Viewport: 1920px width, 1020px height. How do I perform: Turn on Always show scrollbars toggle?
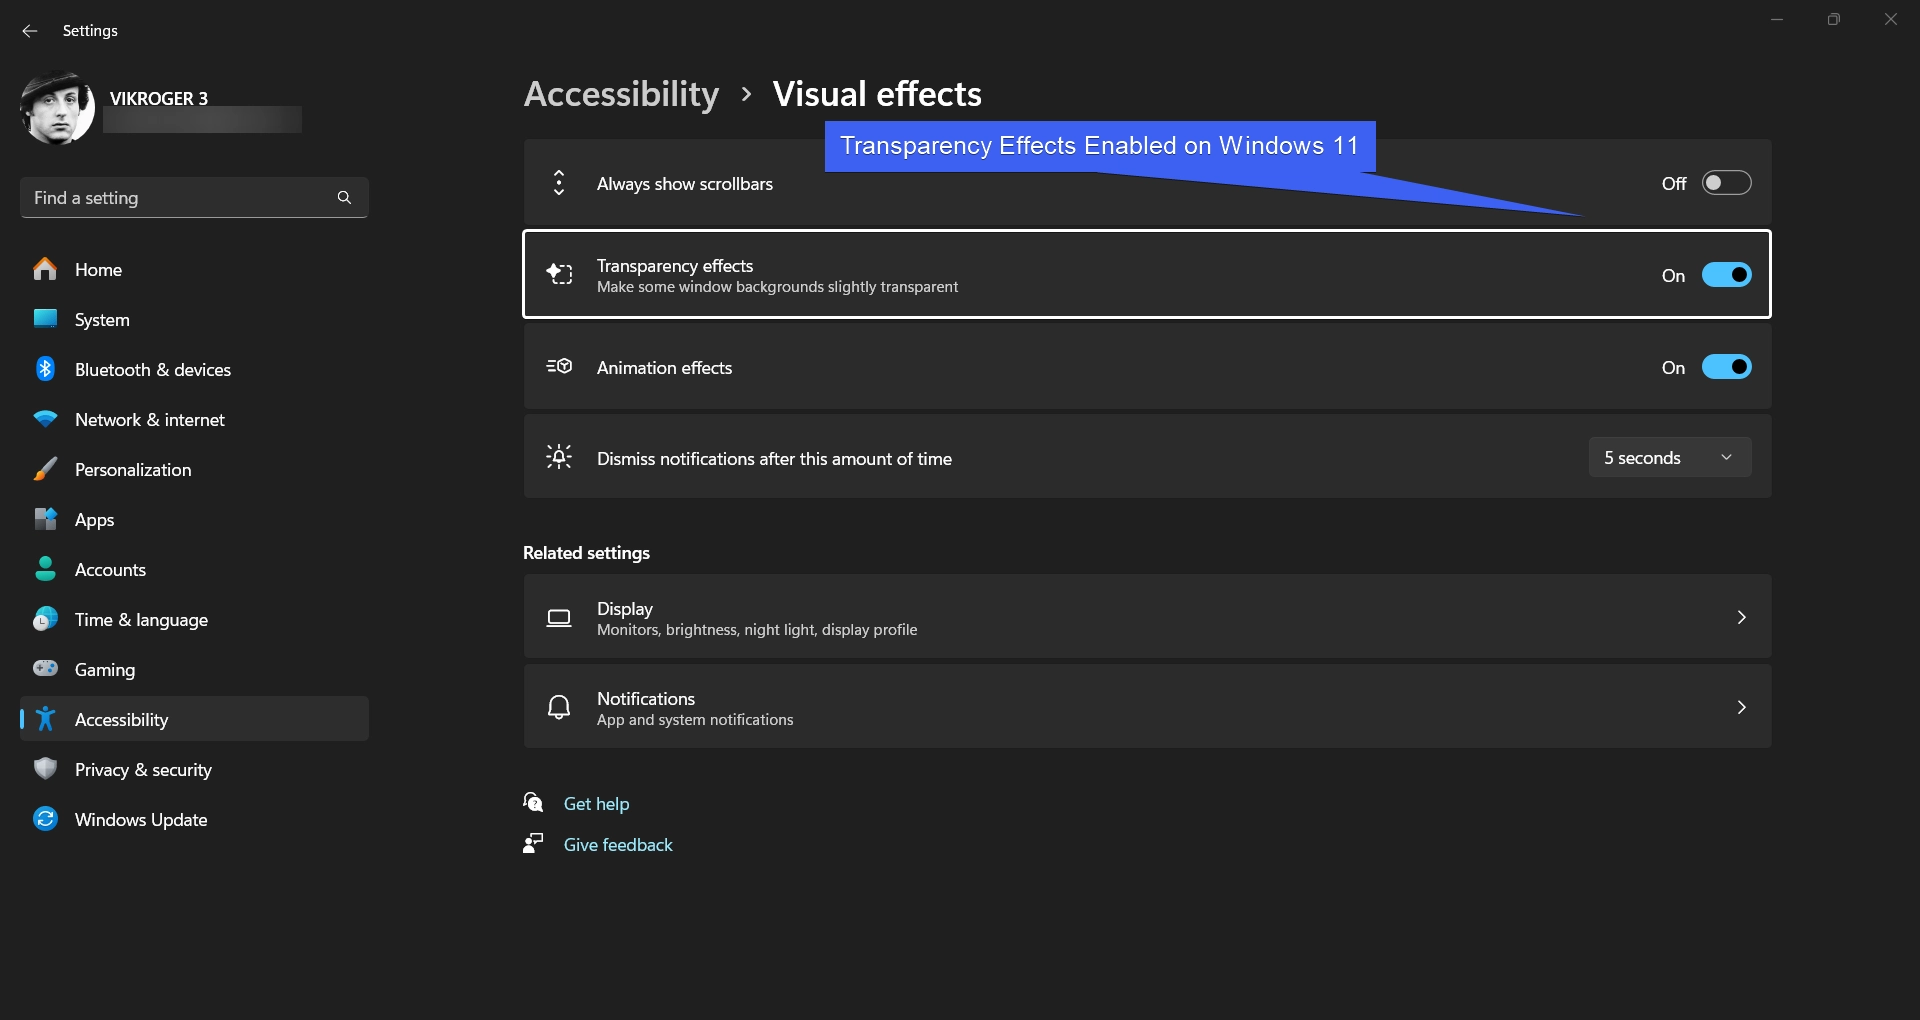pyautogui.click(x=1727, y=183)
